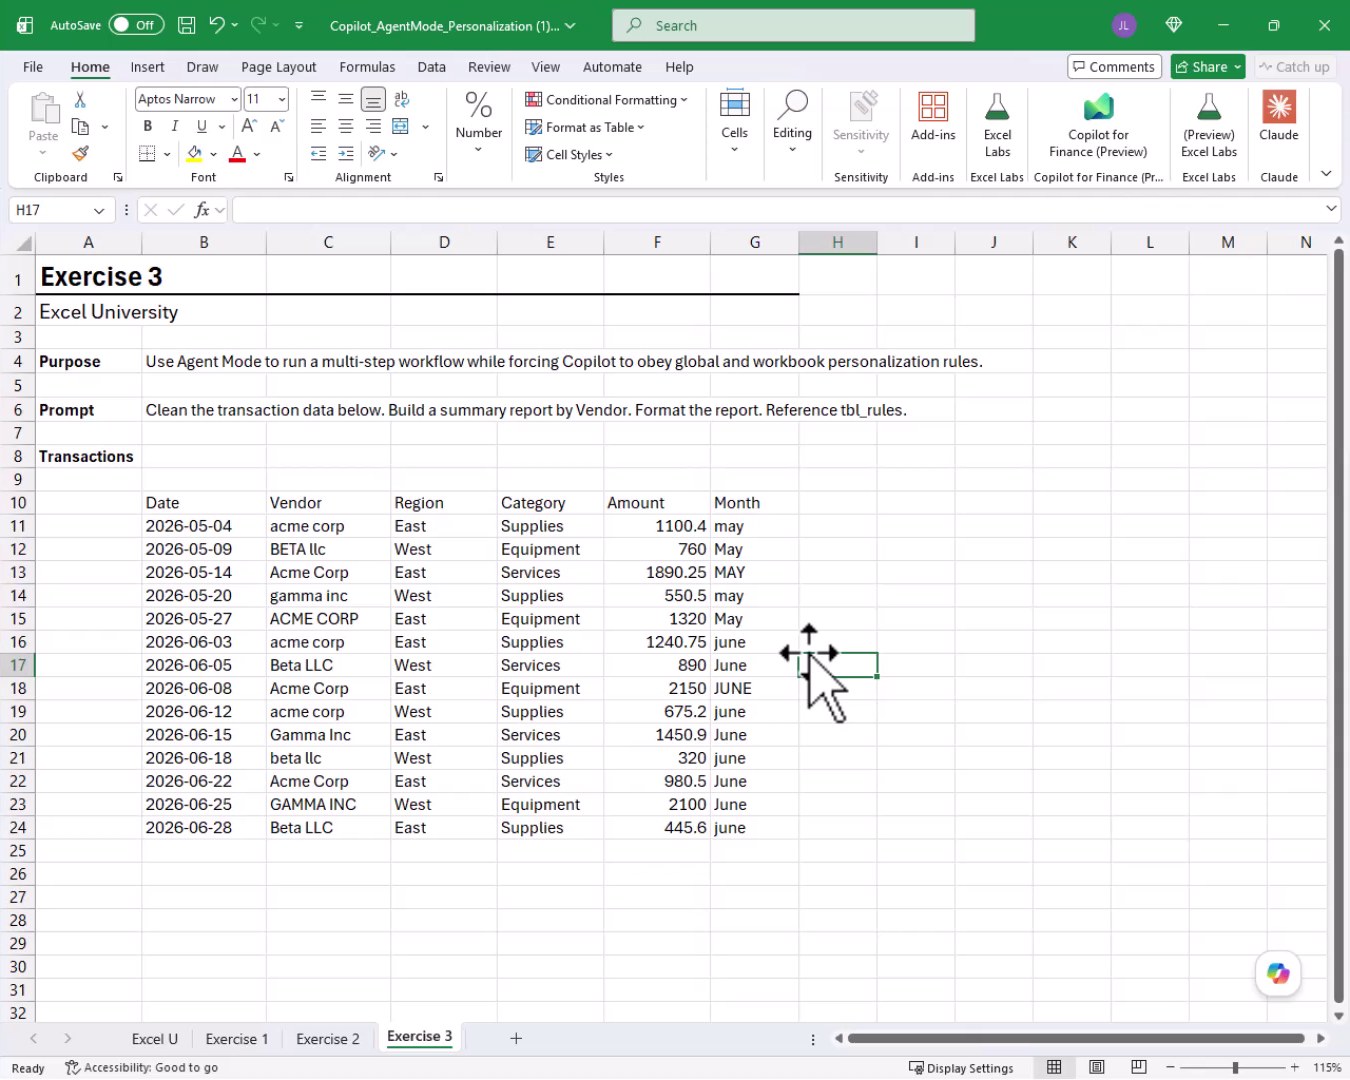Switch to the Excel U sheet

[x=154, y=1039]
